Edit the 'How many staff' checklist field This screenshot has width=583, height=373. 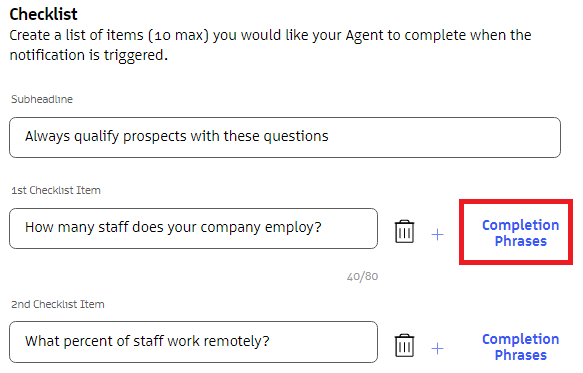193,228
